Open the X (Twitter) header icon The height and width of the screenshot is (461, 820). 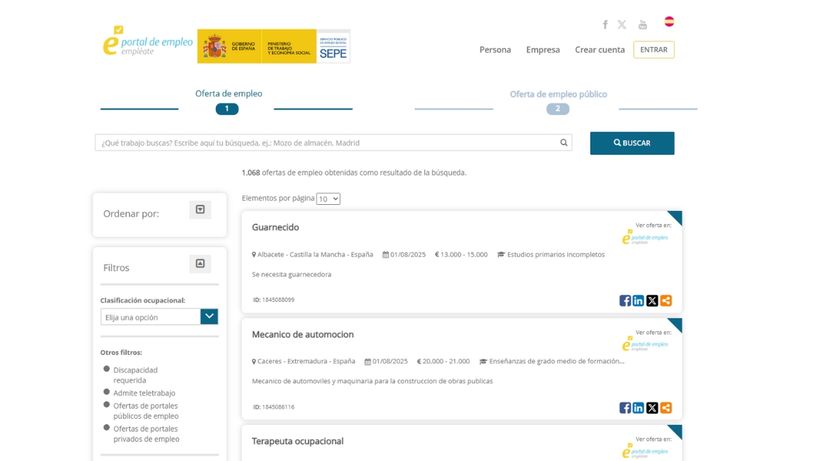coord(622,25)
